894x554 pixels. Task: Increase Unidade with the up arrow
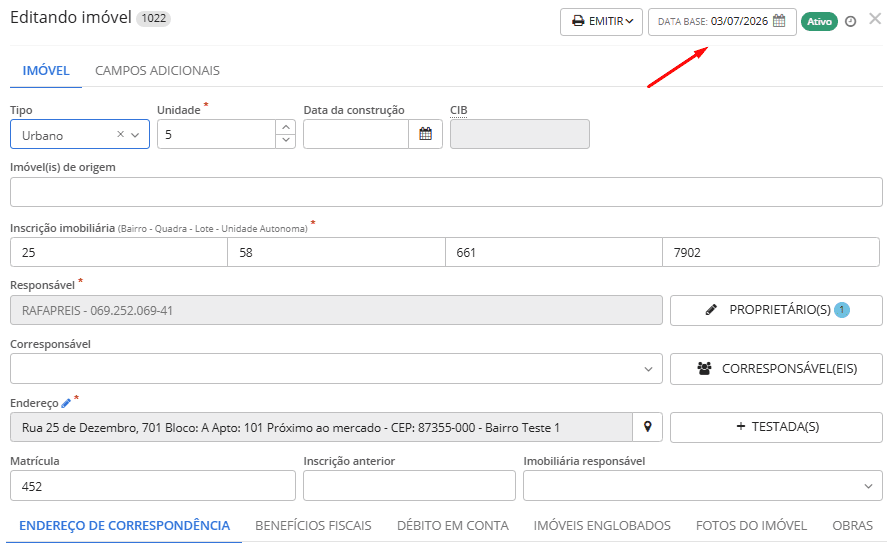tap(286, 127)
